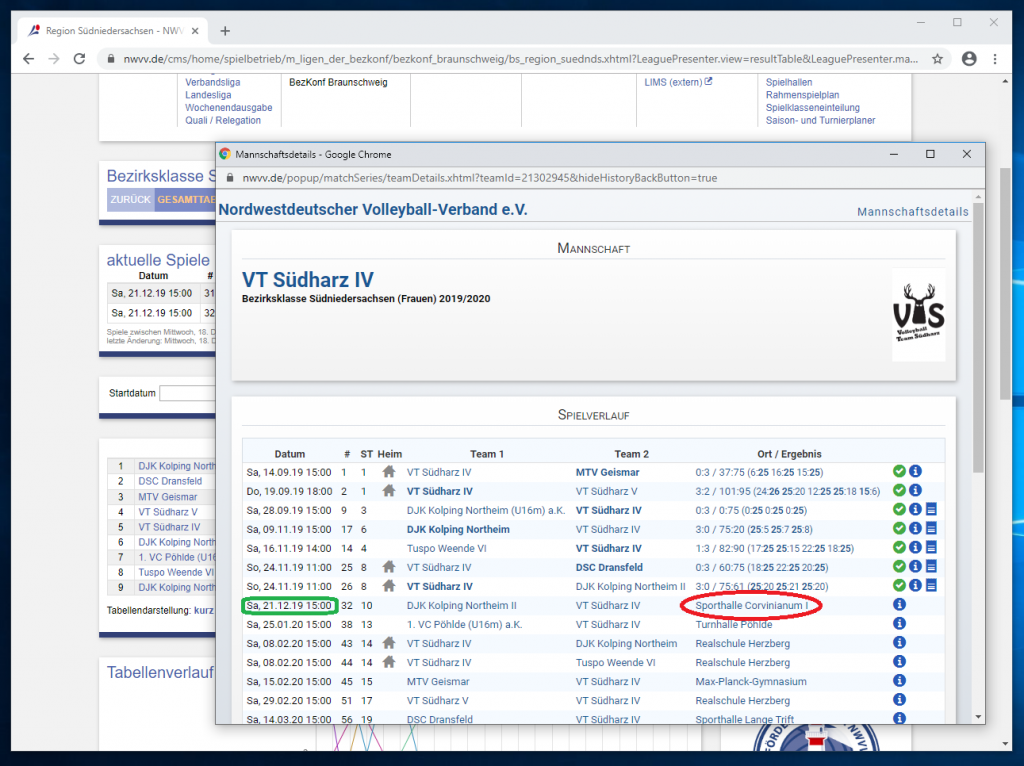
Task: Click info icon in 29.02.20 VT Südharz V row
Action: pos(899,699)
